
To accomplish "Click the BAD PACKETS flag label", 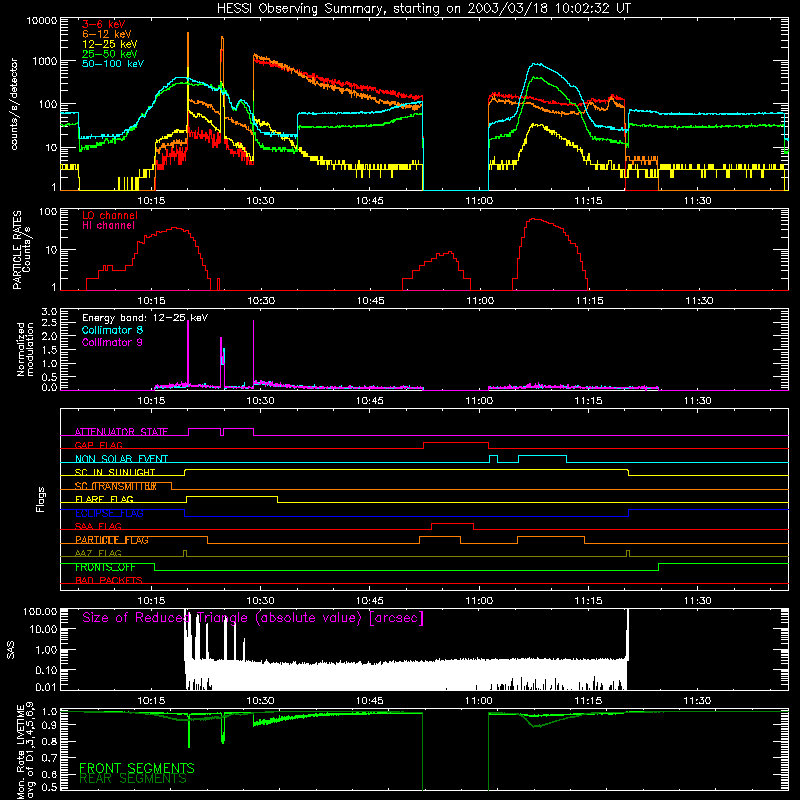I will 109,580.
